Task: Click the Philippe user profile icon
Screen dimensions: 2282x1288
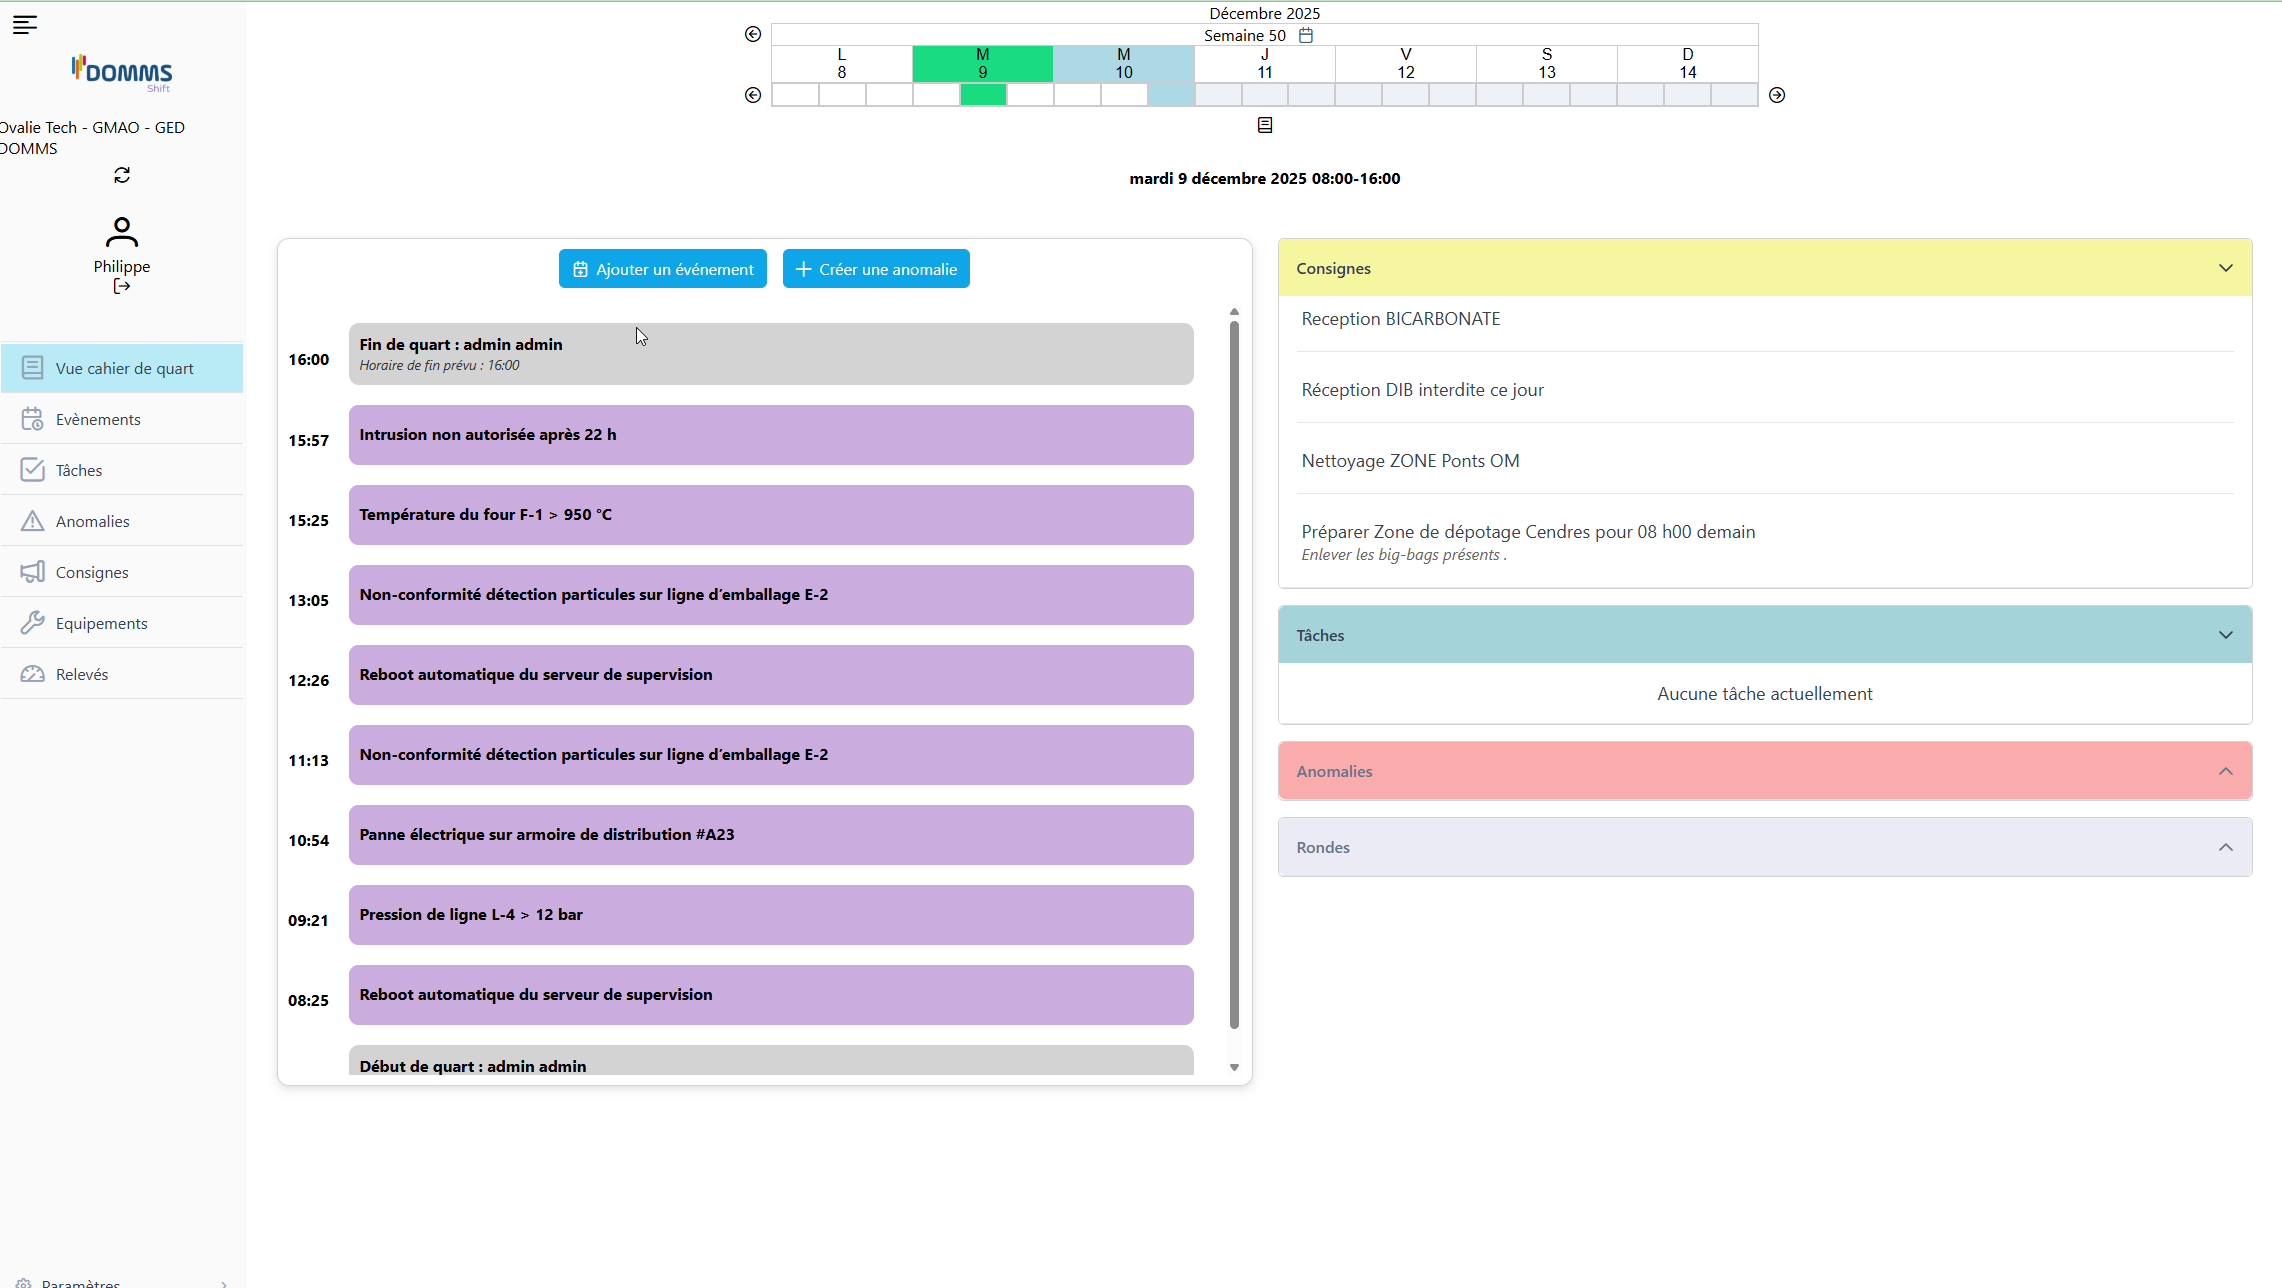Action: [x=122, y=233]
